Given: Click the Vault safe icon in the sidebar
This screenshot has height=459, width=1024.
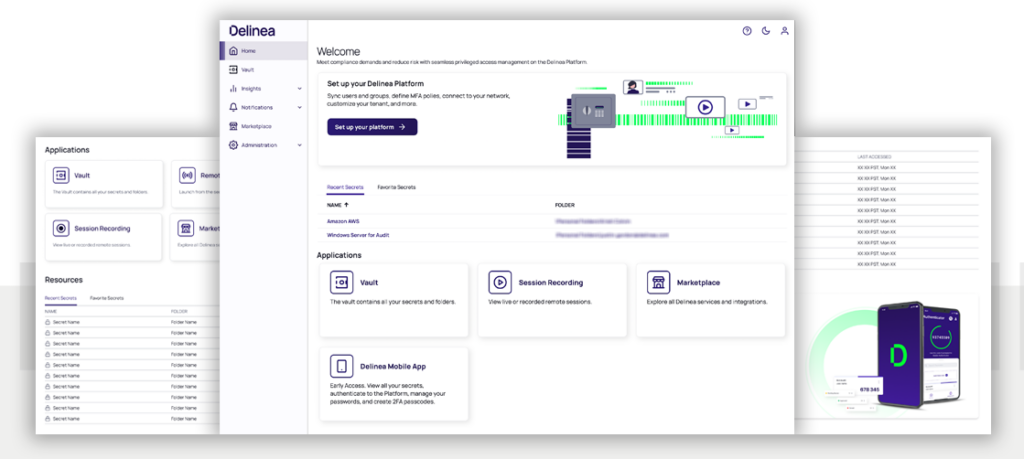Looking at the screenshot, I should (x=233, y=70).
